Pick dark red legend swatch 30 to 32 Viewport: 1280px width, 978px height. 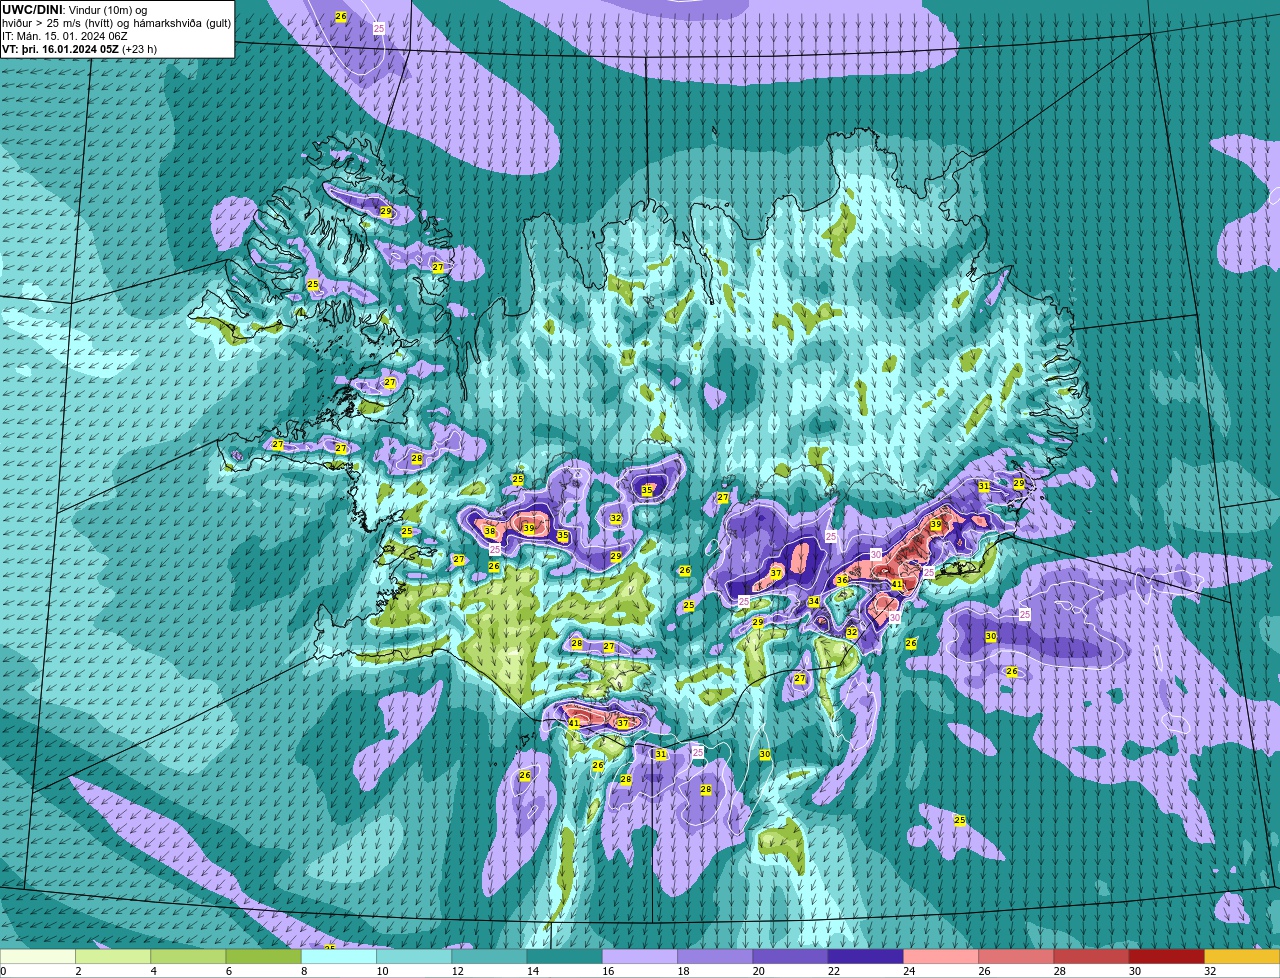(1166, 957)
